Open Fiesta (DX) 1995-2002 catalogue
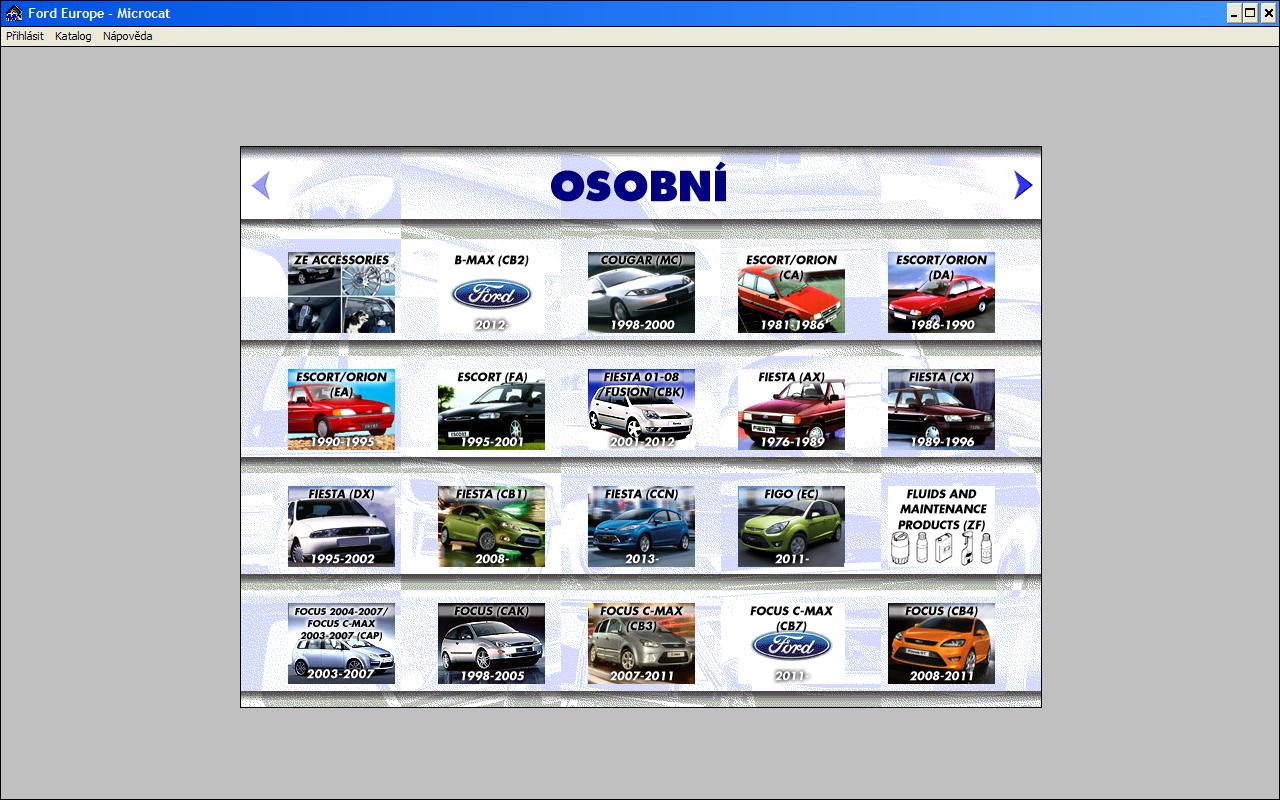The width and height of the screenshot is (1280, 800). (x=341, y=526)
